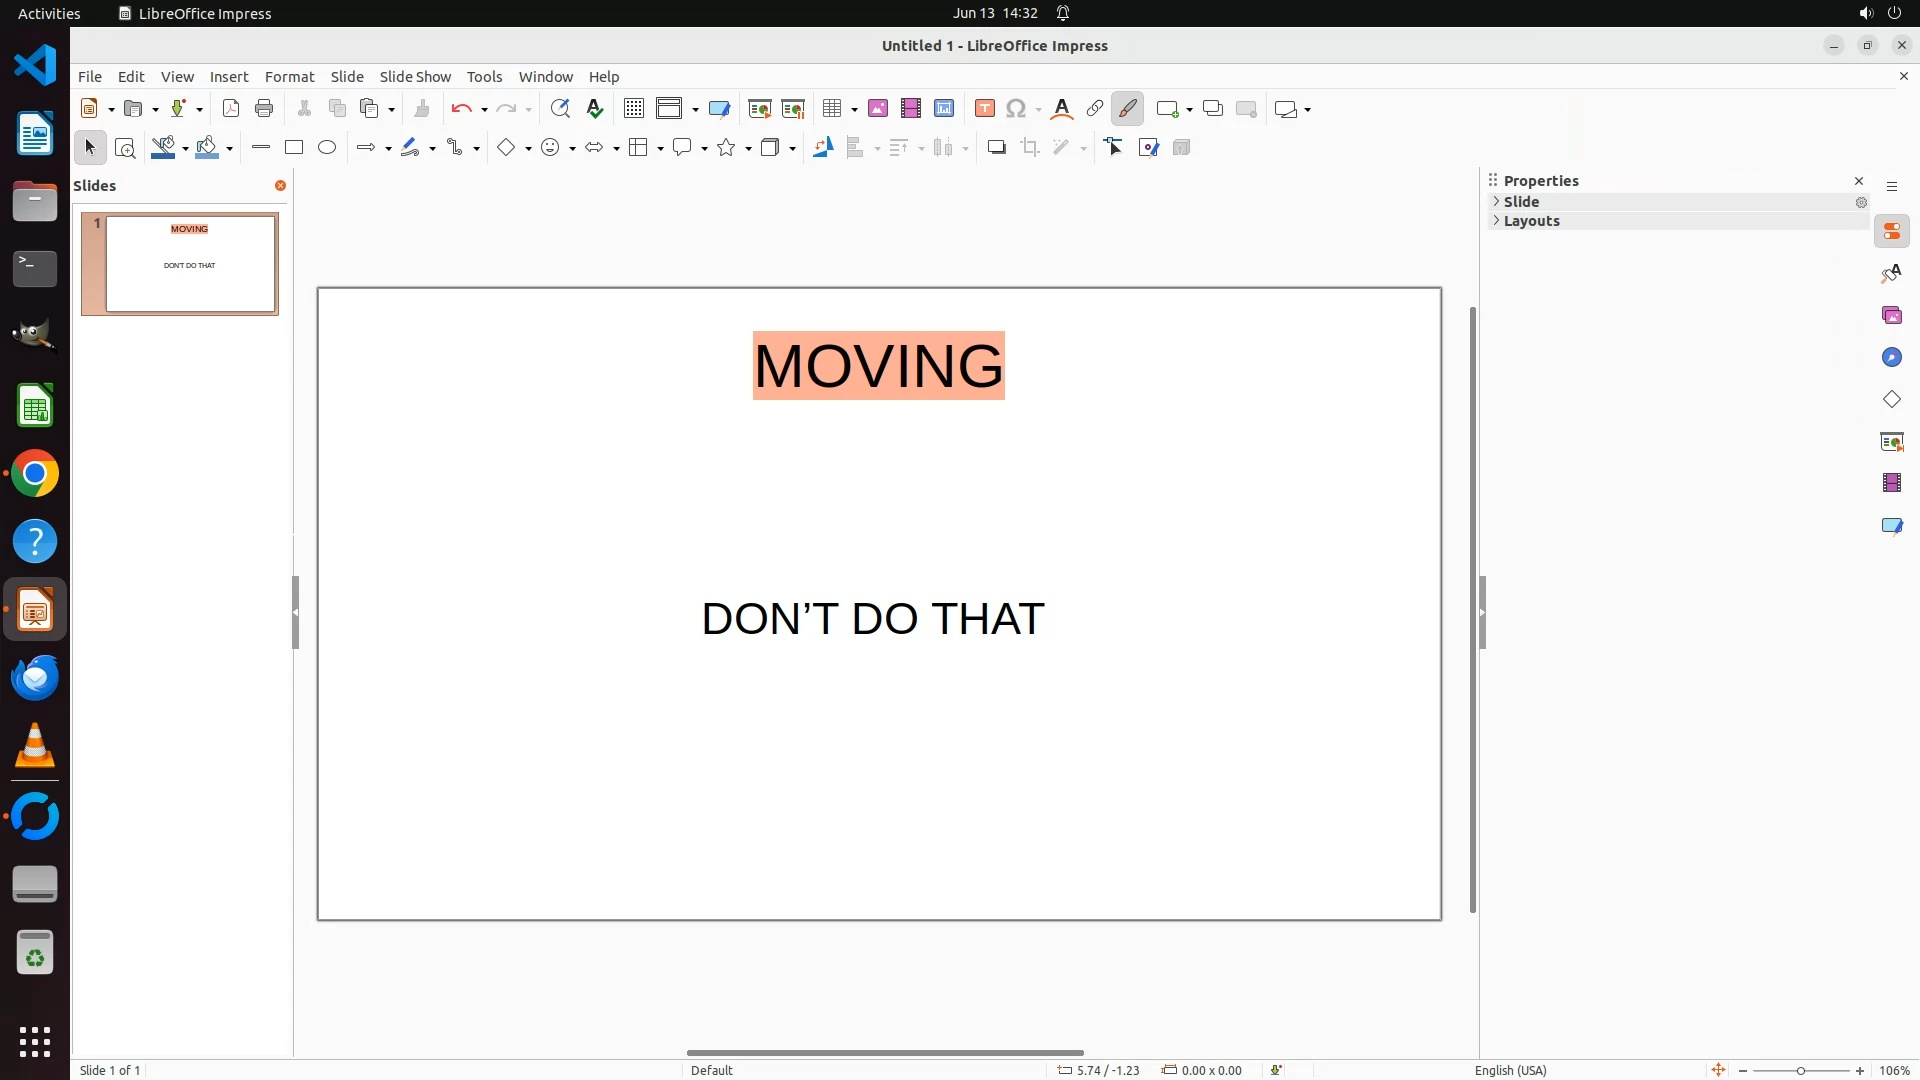Toggle the display grid
Screen dimensions: 1920x1080
[x=634, y=109]
